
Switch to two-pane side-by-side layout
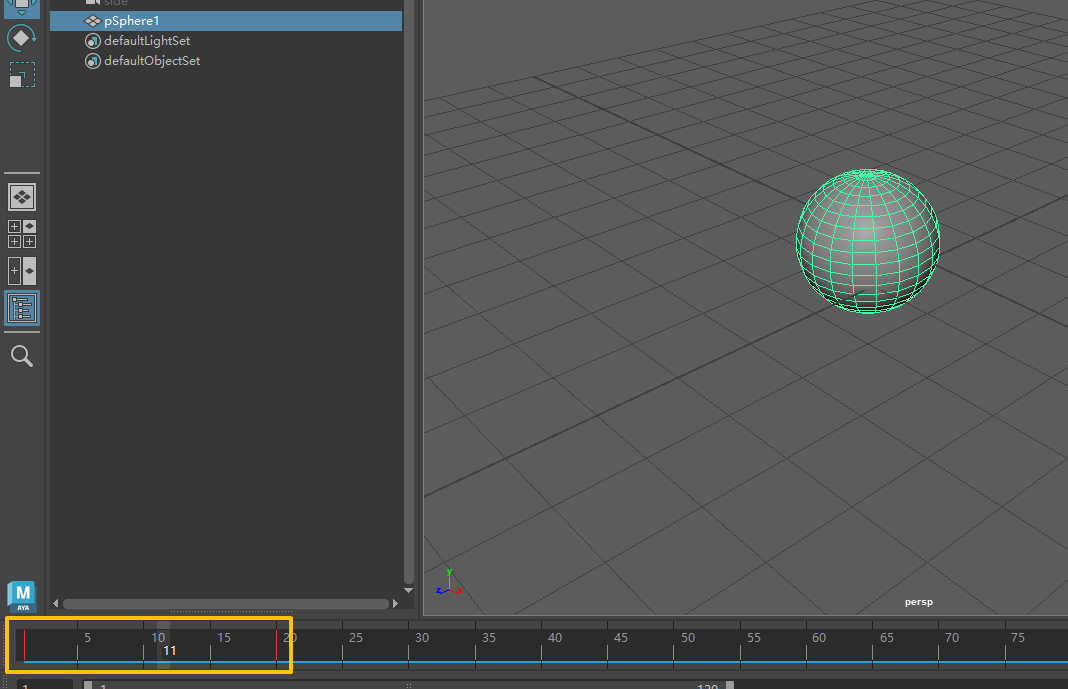[22, 271]
